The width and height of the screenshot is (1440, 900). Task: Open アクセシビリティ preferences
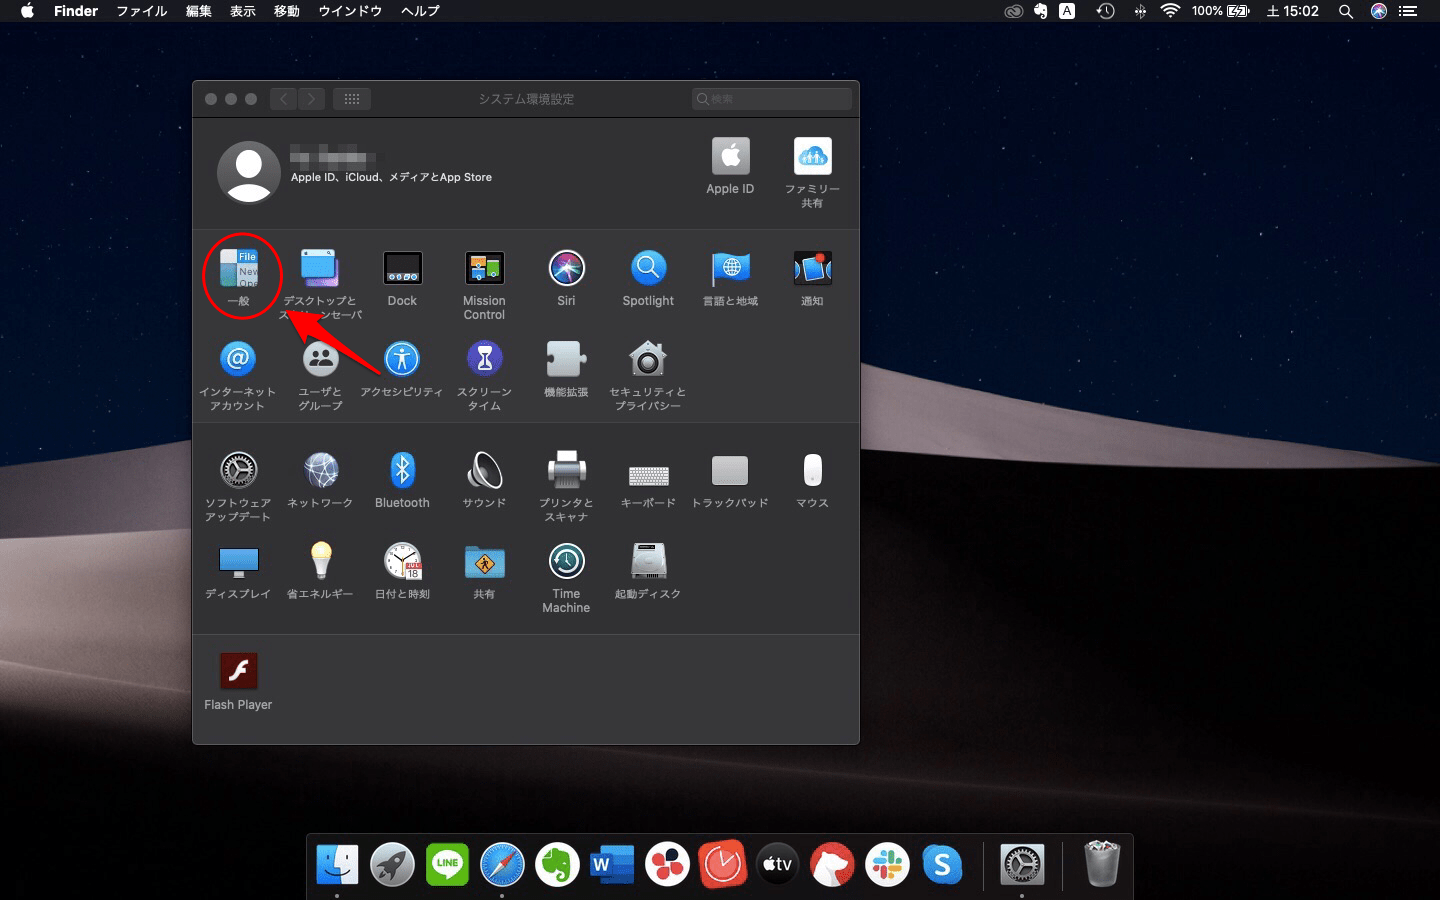(402, 359)
